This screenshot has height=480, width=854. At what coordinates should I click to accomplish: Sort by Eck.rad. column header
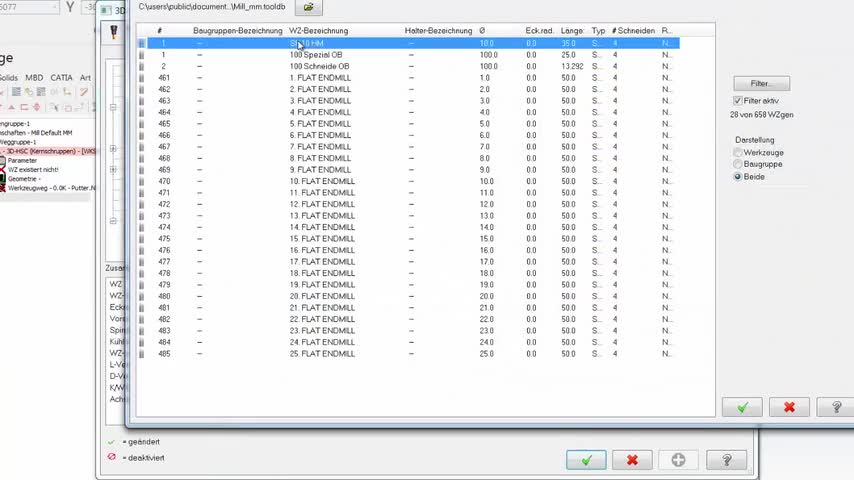coord(539,31)
